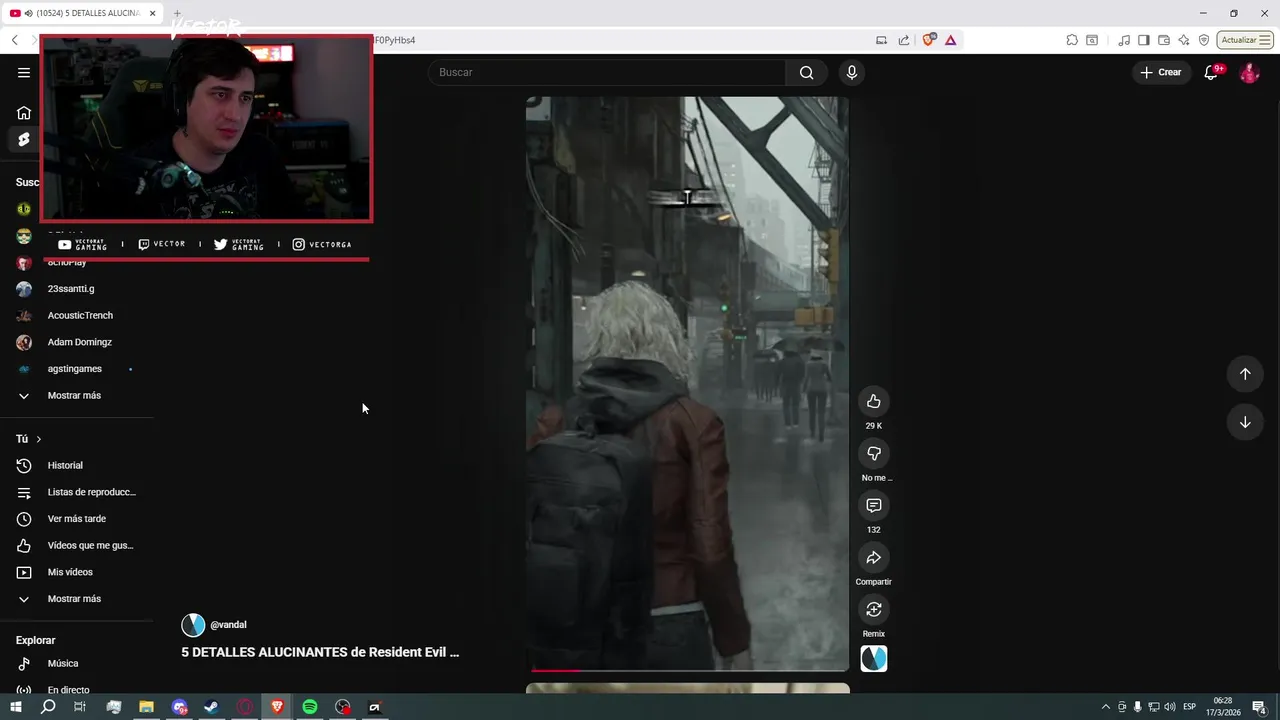
Task: Open the volume speaker tray icon
Action: click(1170, 707)
